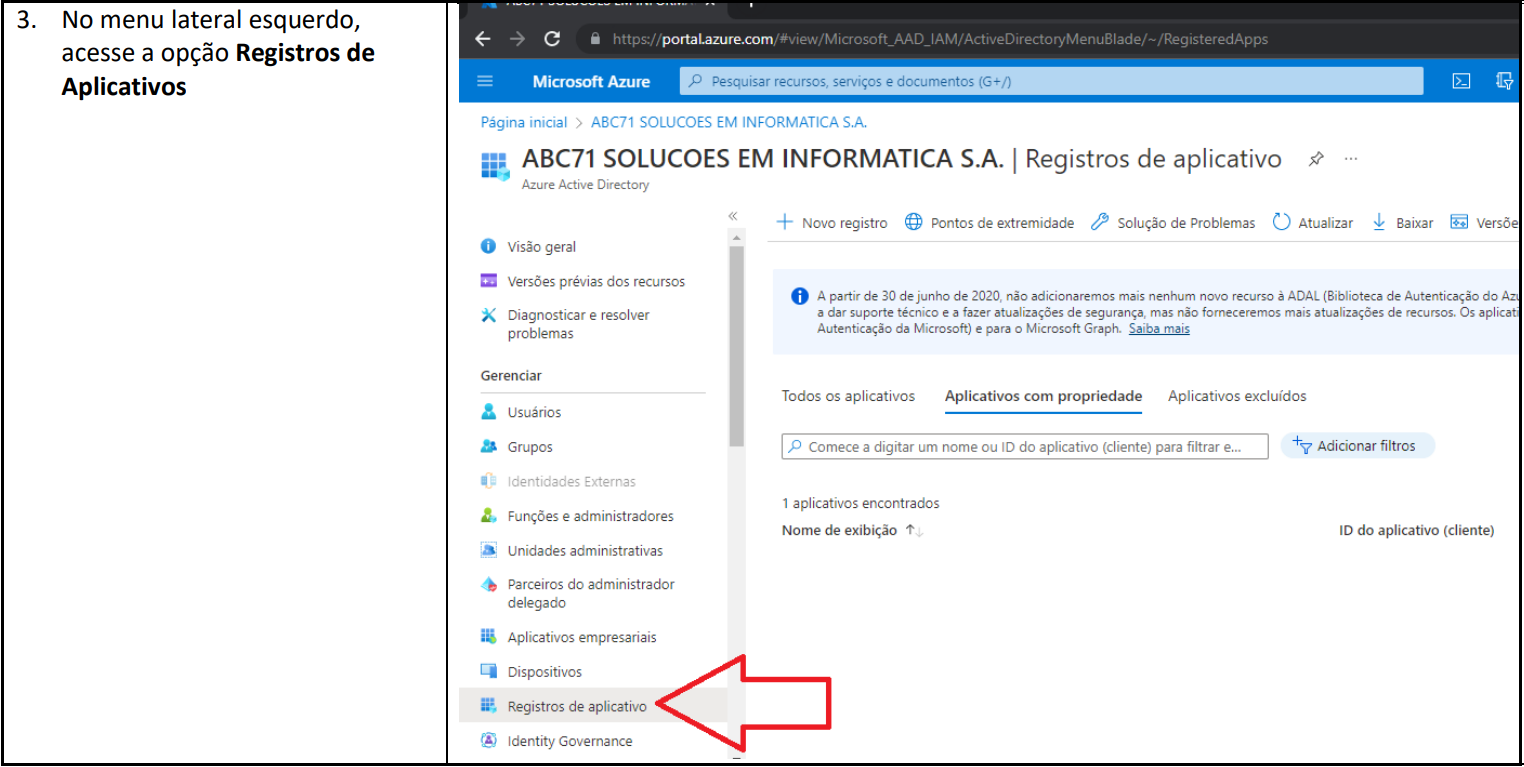This screenshot has width=1524, height=767.
Task: Click '1 aplicativos encontrados' text
Action: click(861, 503)
